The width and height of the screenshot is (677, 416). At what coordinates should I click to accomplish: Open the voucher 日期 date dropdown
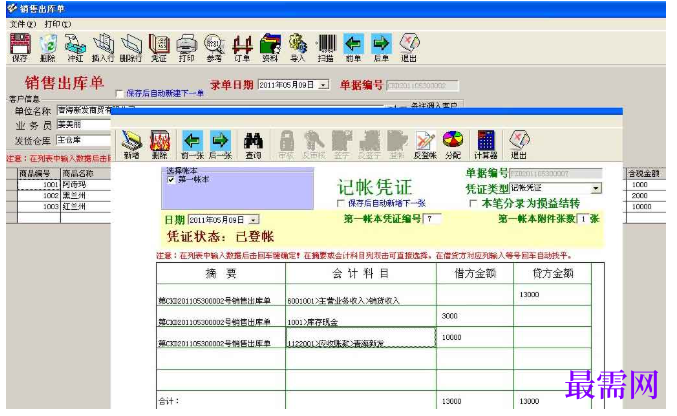click(x=254, y=220)
